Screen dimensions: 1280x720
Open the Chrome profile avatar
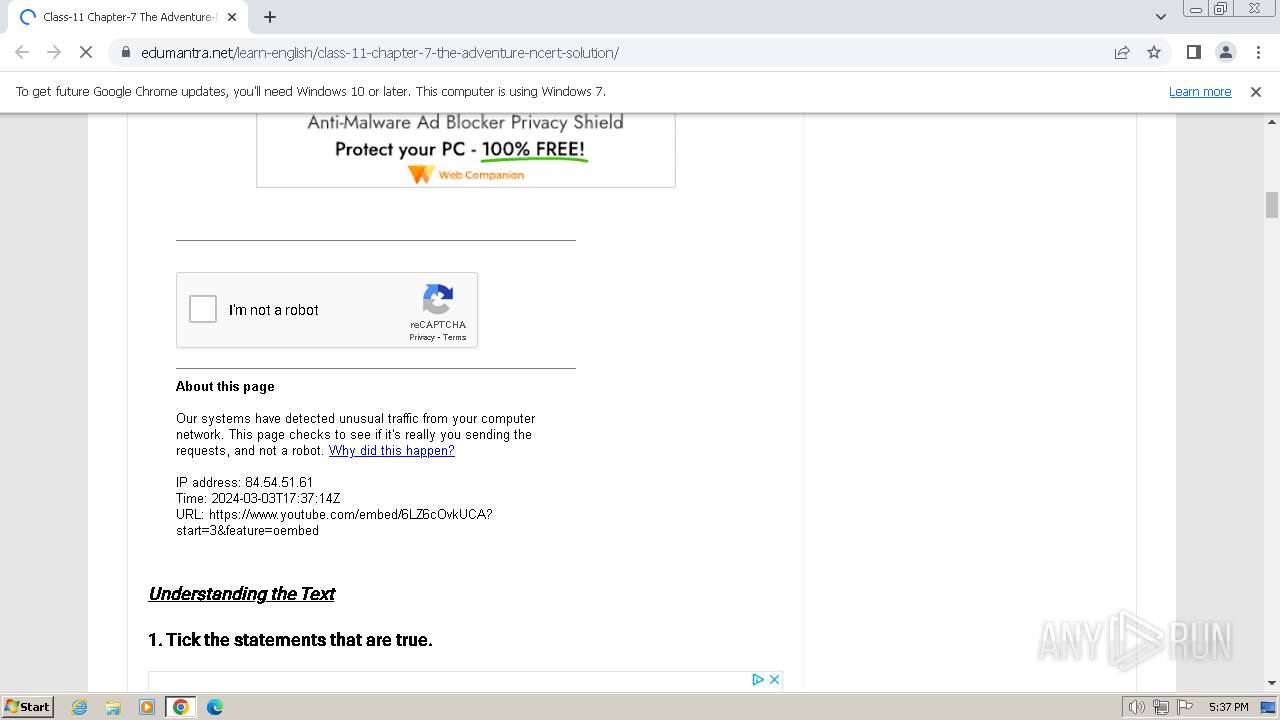click(x=1225, y=52)
